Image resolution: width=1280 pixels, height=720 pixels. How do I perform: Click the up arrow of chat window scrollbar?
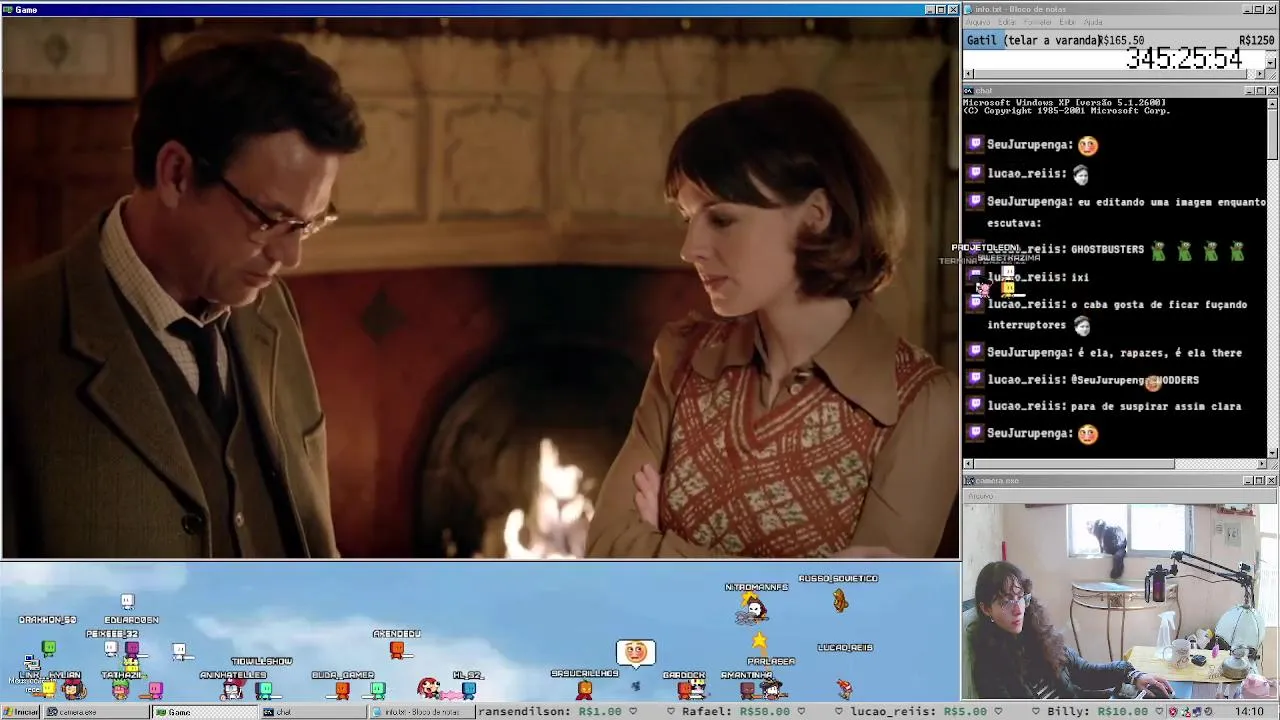[1272, 104]
